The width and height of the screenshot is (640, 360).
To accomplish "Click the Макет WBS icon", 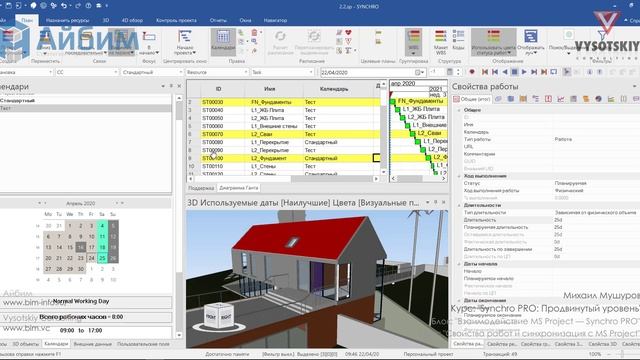I will [x=441, y=36].
